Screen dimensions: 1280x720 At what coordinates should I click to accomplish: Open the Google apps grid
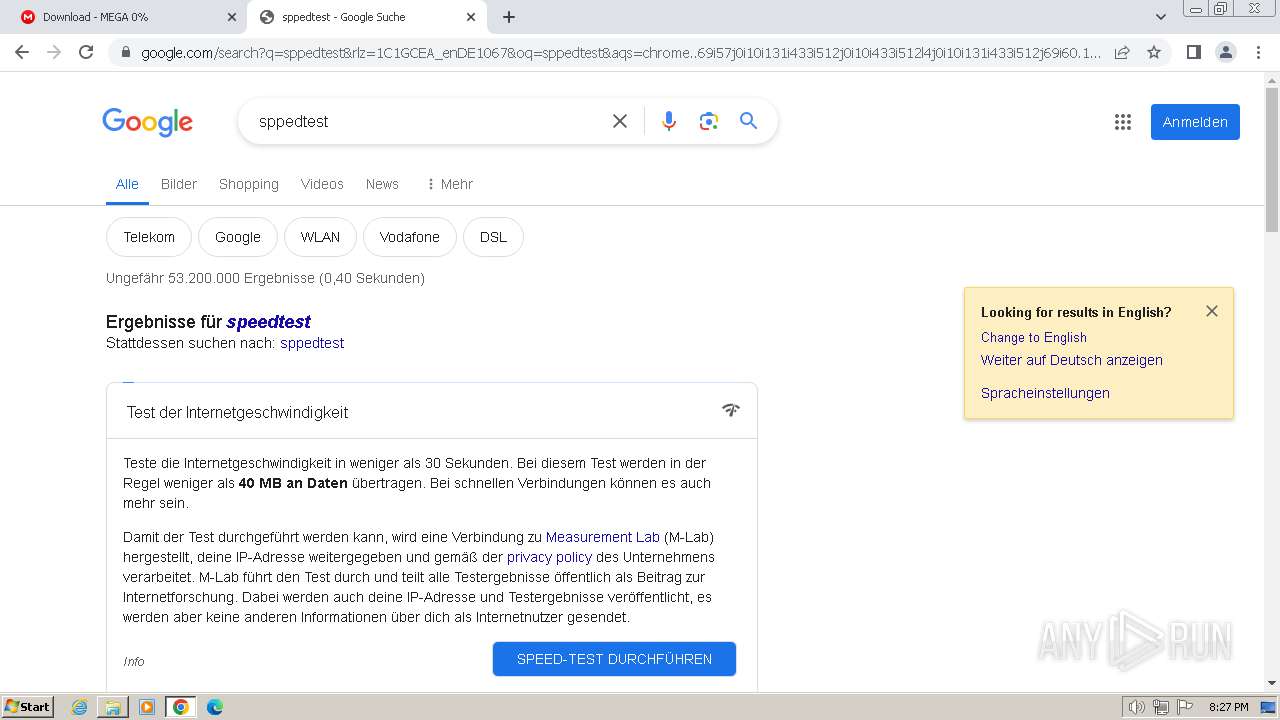(1123, 122)
